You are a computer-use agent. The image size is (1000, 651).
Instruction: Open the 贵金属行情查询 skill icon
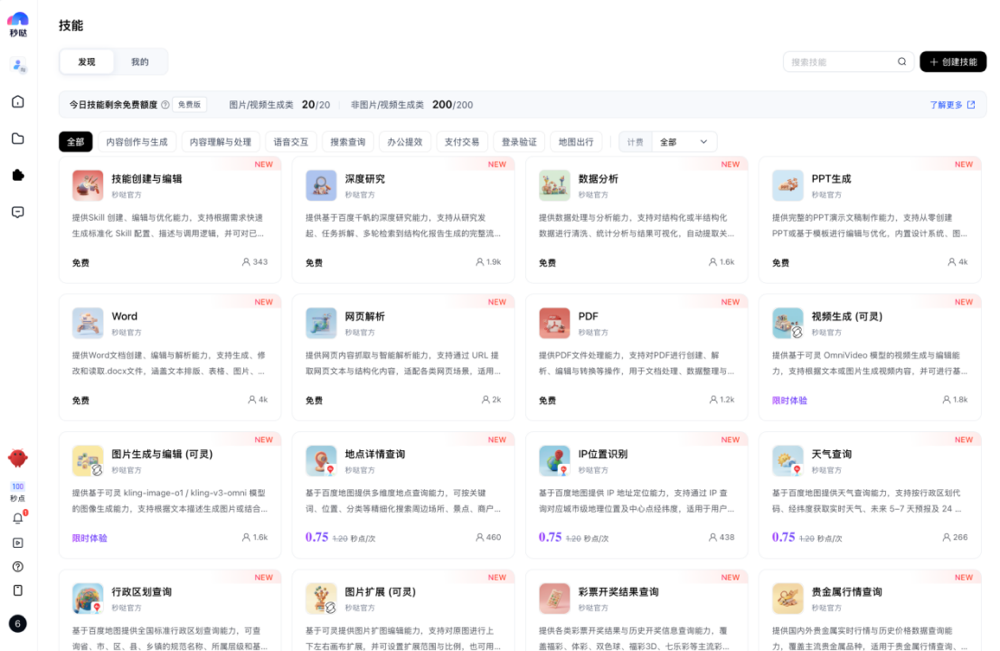788,598
